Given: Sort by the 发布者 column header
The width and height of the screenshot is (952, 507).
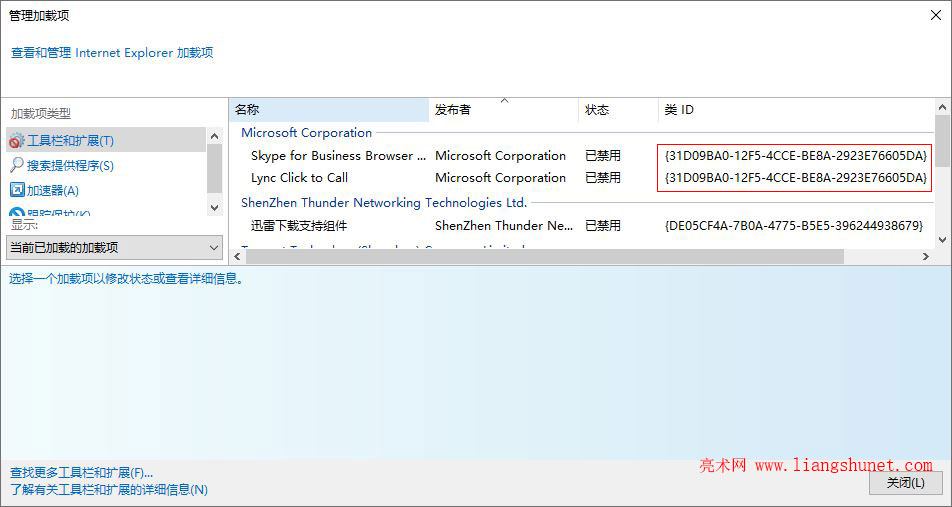Looking at the screenshot, I should 503,110.
